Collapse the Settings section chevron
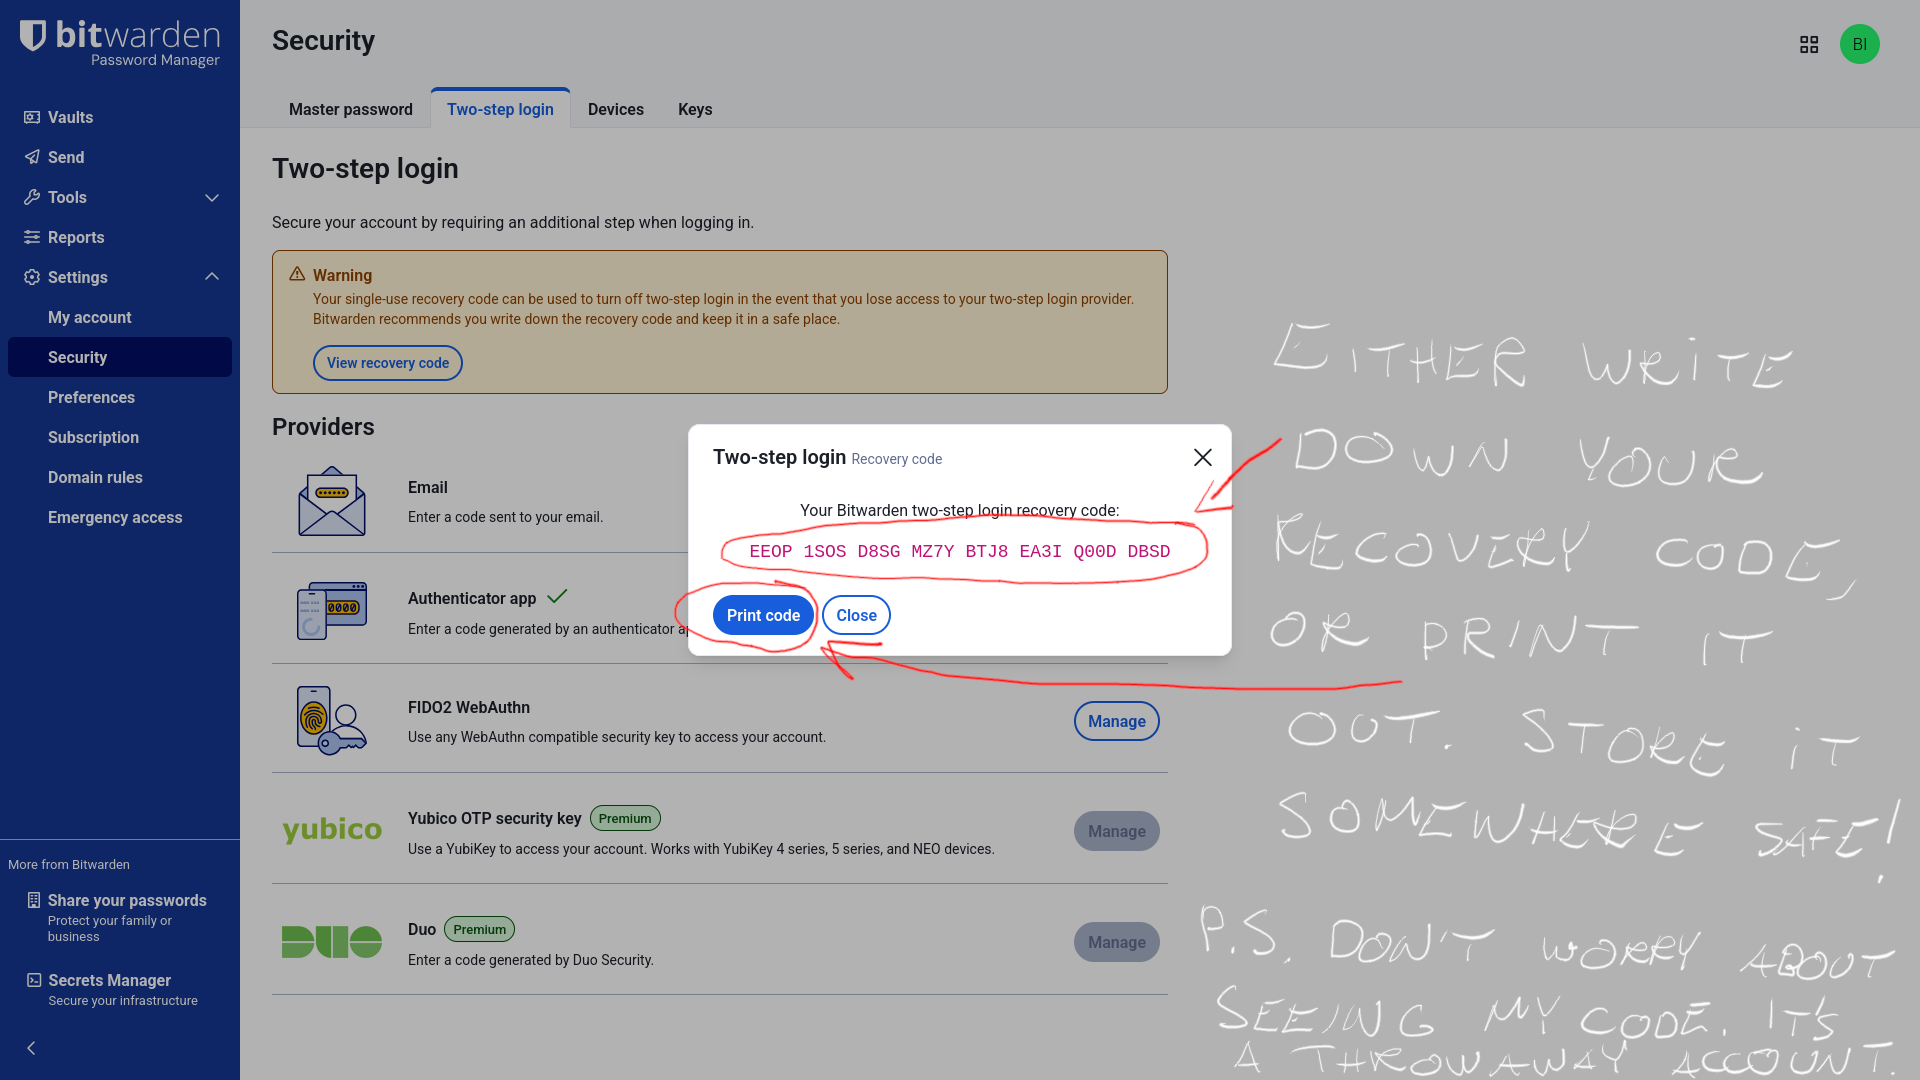Screen dimensions: 1920x1080 (212, 277)
